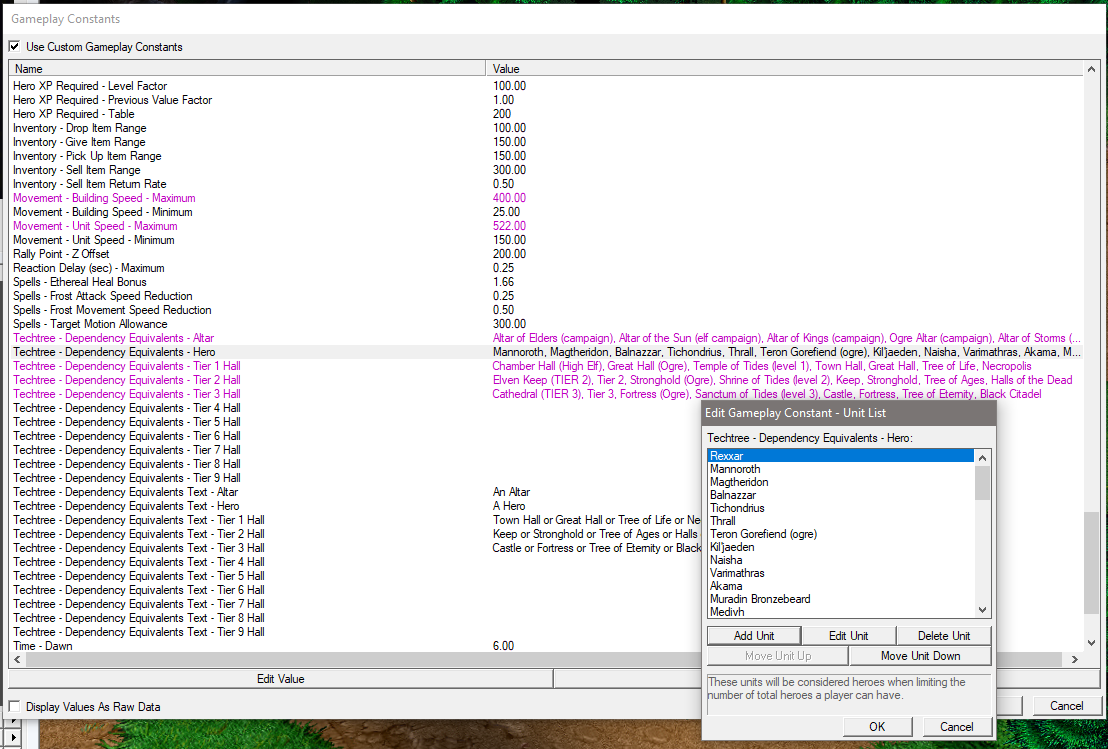This screenshot has height=749, width=1108.
Task: Select Spells - Target Motion Allowance row
Action: coord(546,324)
